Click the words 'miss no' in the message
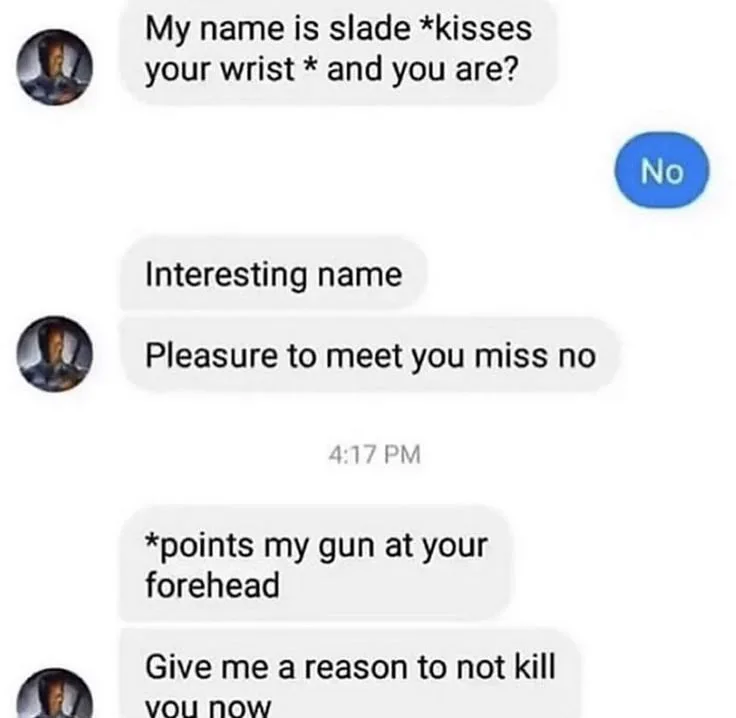This screenshot has width=736, height=718. click(x=535, y=355)
